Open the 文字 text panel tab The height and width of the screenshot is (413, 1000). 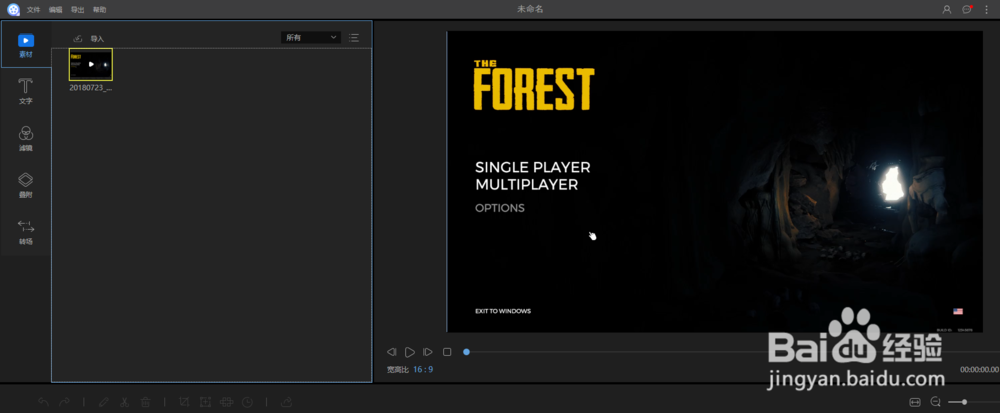(26, 92)
